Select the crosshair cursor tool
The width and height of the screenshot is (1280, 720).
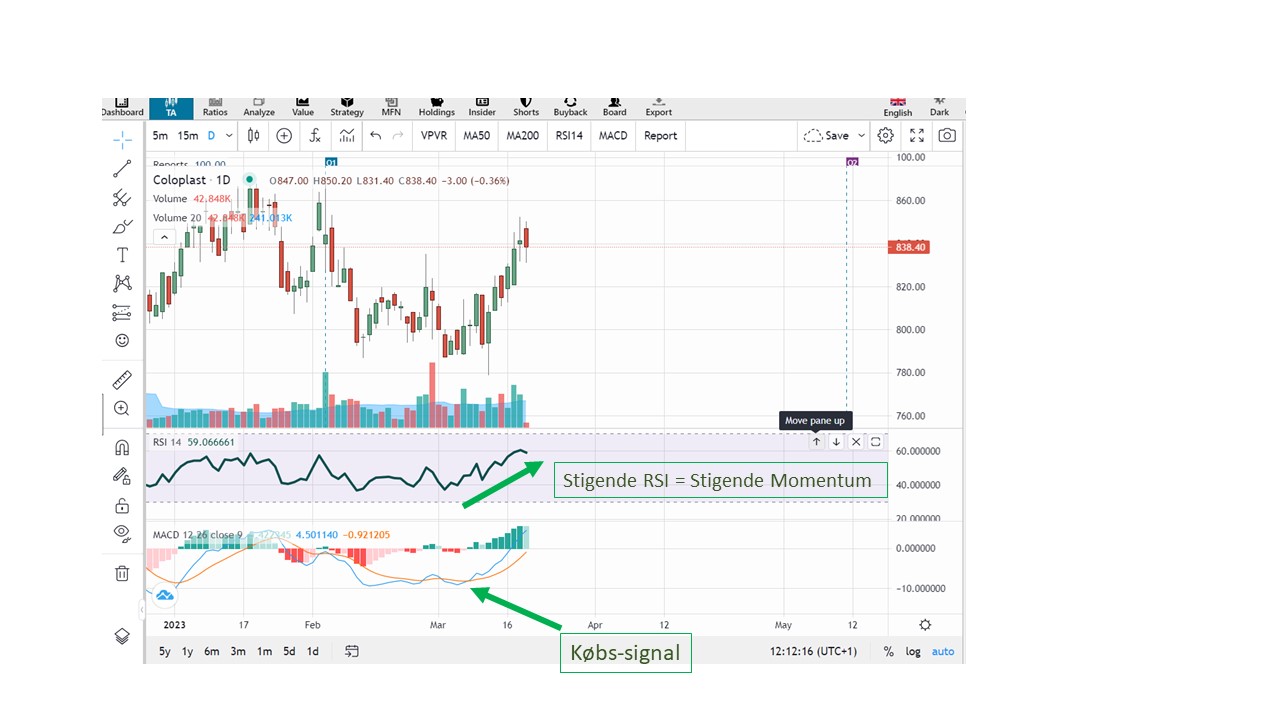(x=122, y=139)
